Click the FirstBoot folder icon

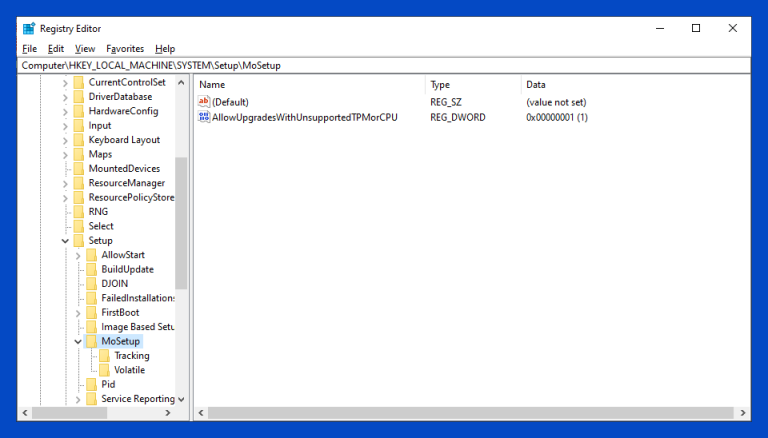click(92, 313)
